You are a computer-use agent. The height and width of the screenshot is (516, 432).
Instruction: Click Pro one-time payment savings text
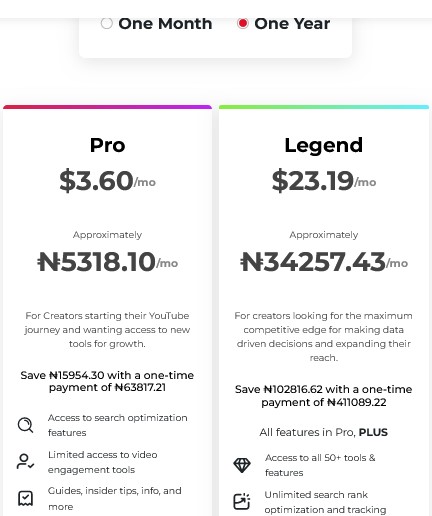(107, 381)
